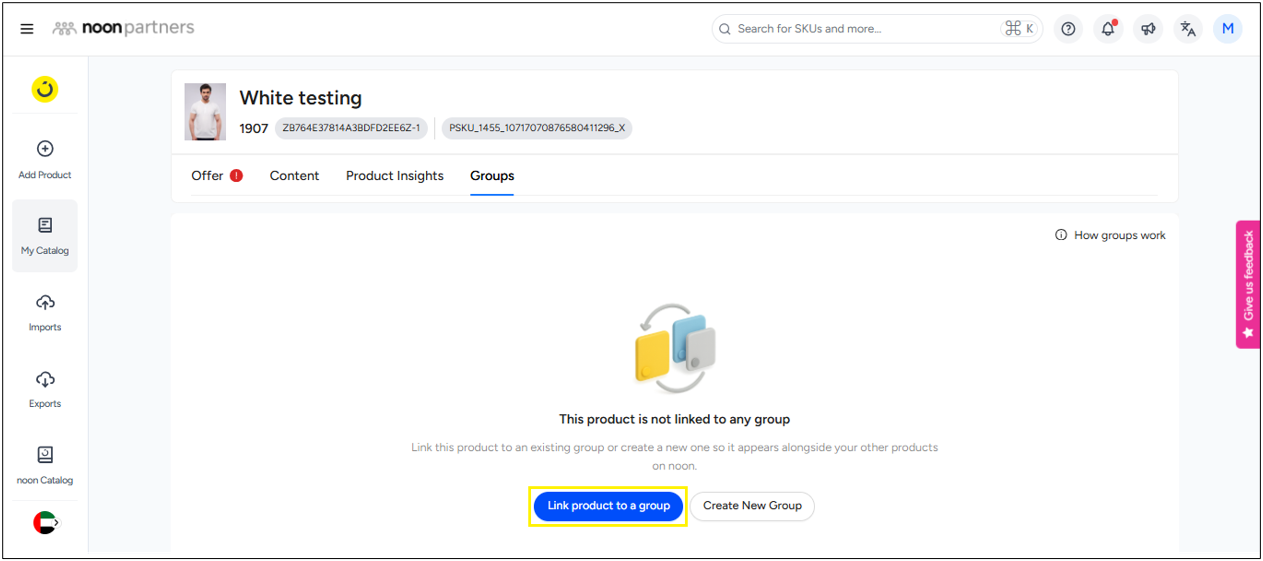Open the notifications bell

pos(1108,29)
